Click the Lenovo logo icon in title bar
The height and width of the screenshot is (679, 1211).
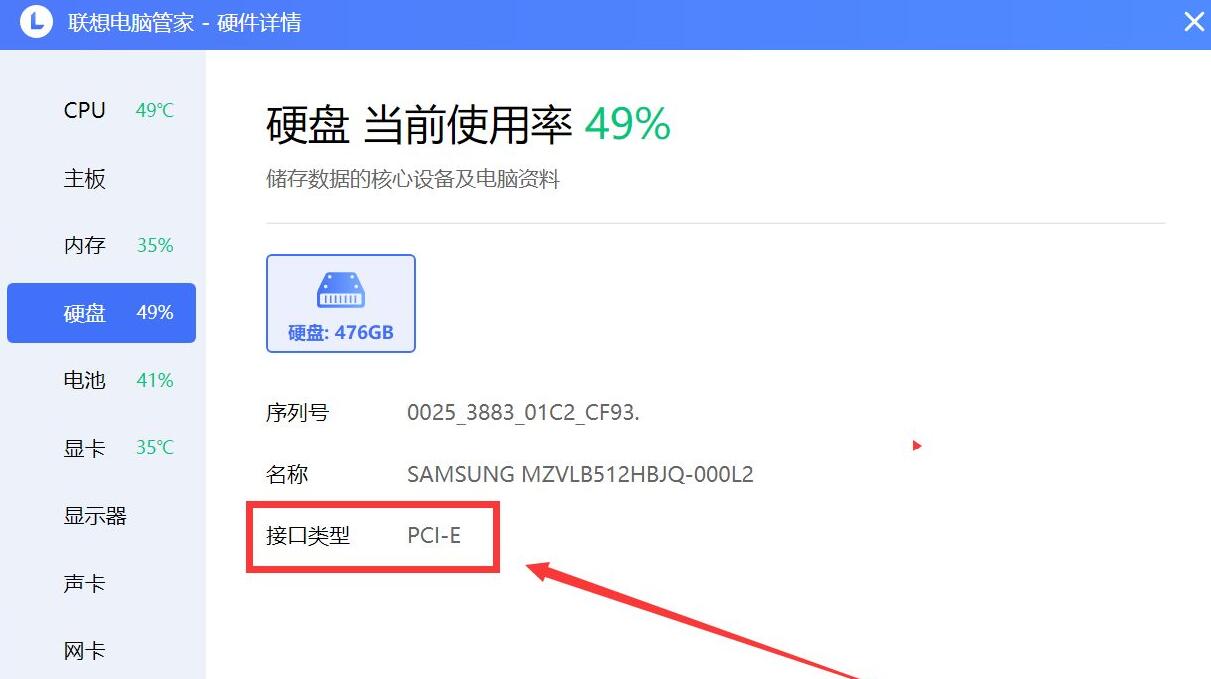coord(36,21)
